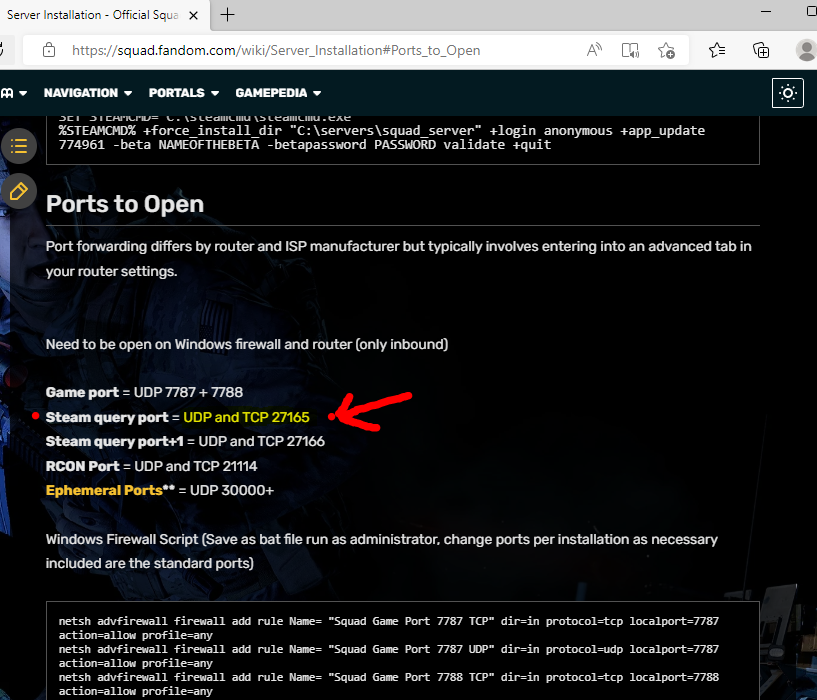Select 'Game port' line text
Viewport: 817px width, 700px height.
pyautogui.click(x=144, y=392)
